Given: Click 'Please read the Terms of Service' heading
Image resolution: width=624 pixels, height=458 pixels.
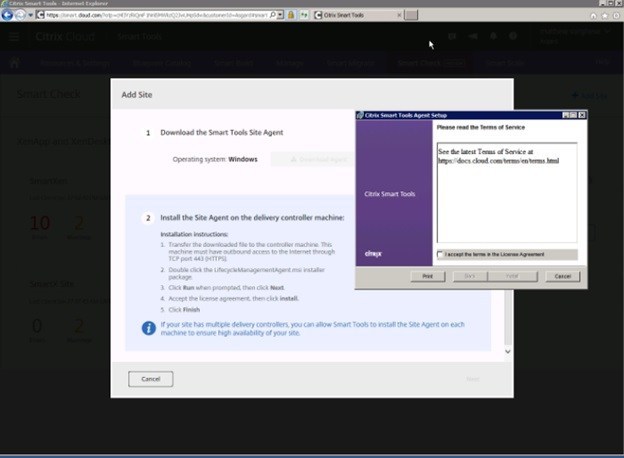Looking at the screenshot, I should pyautogui.click(x=481, y=127).
